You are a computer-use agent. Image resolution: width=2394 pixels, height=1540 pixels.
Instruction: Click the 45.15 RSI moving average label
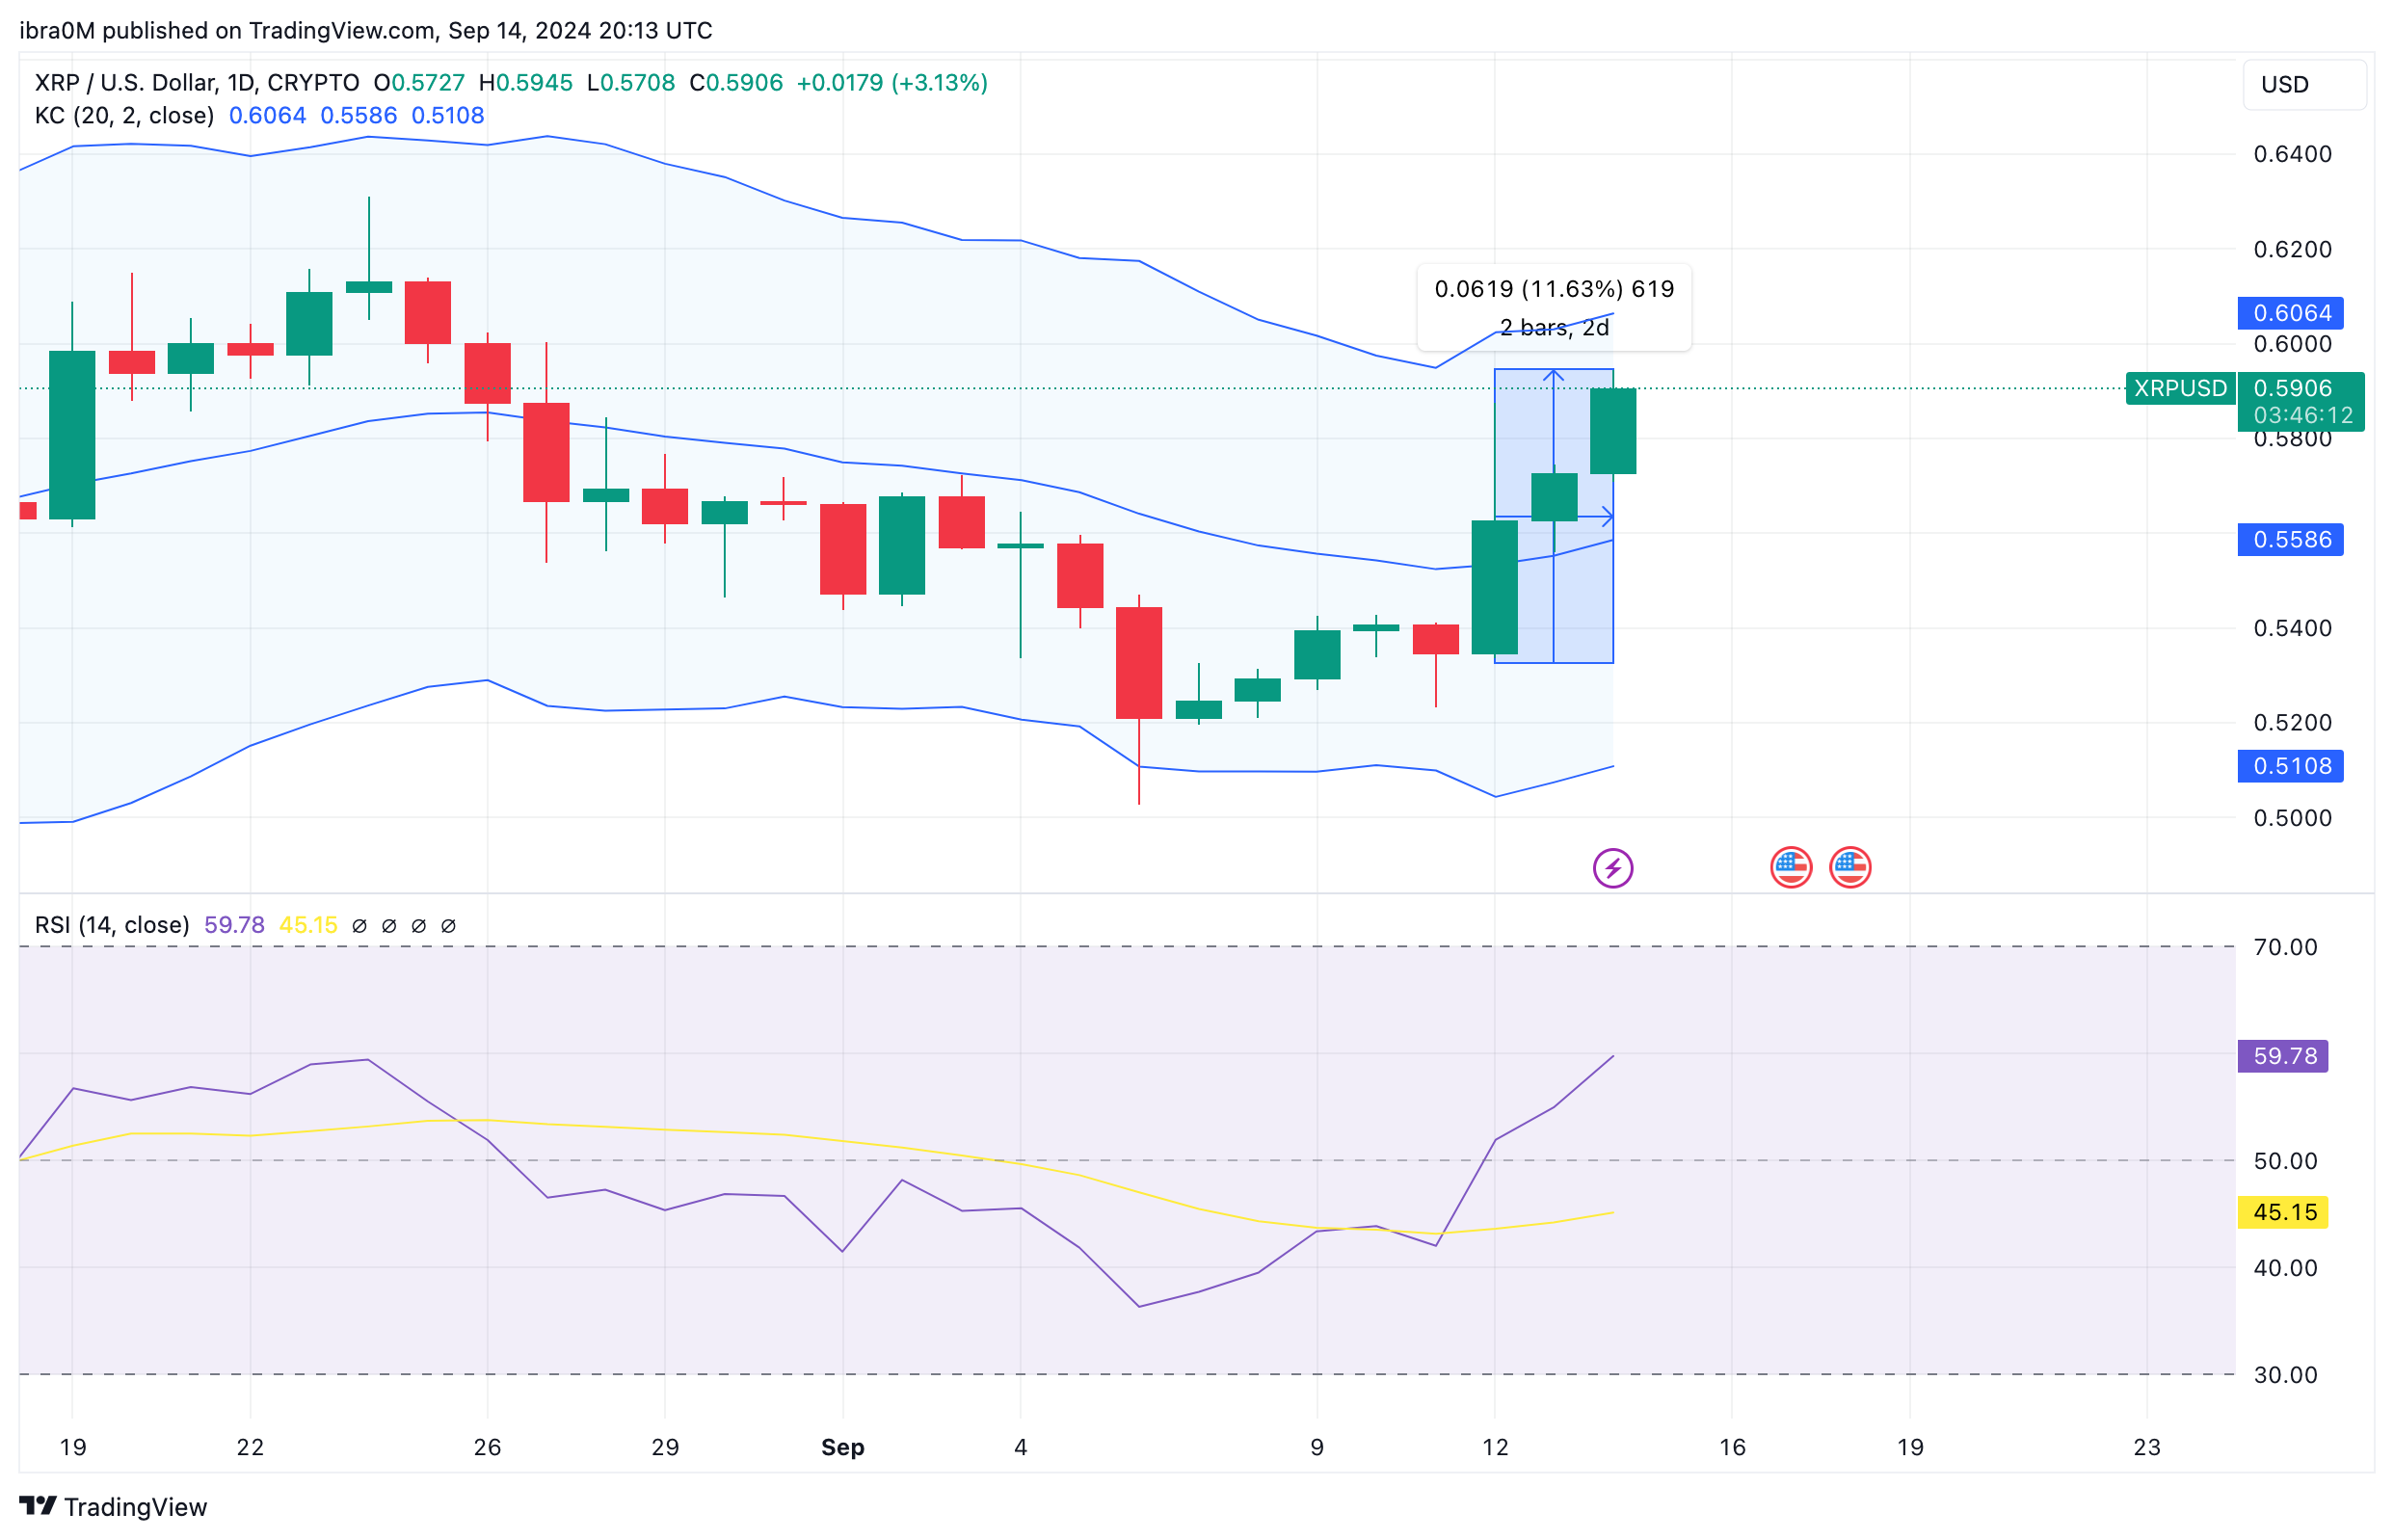click(2283, 1212)
